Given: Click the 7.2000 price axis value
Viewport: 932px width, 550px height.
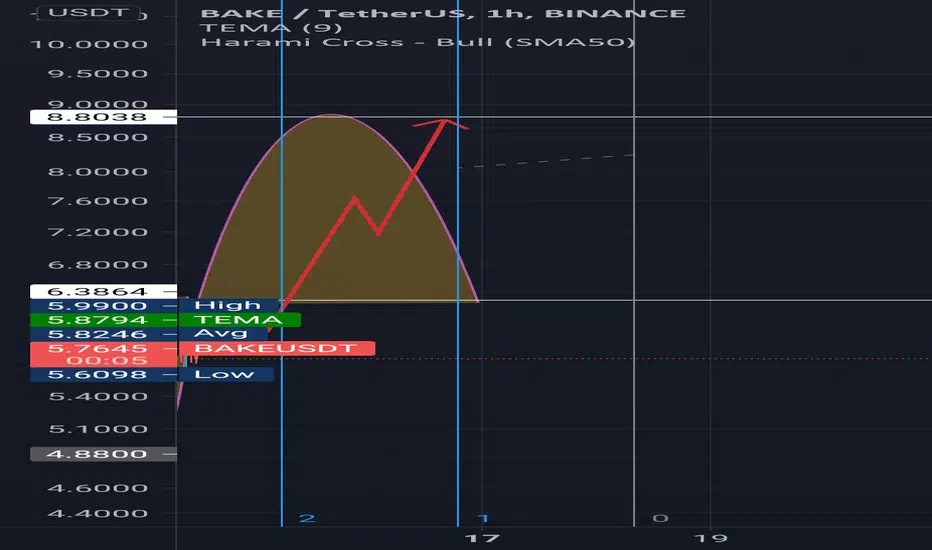Looking at the screenshot, I should (97, 232).
